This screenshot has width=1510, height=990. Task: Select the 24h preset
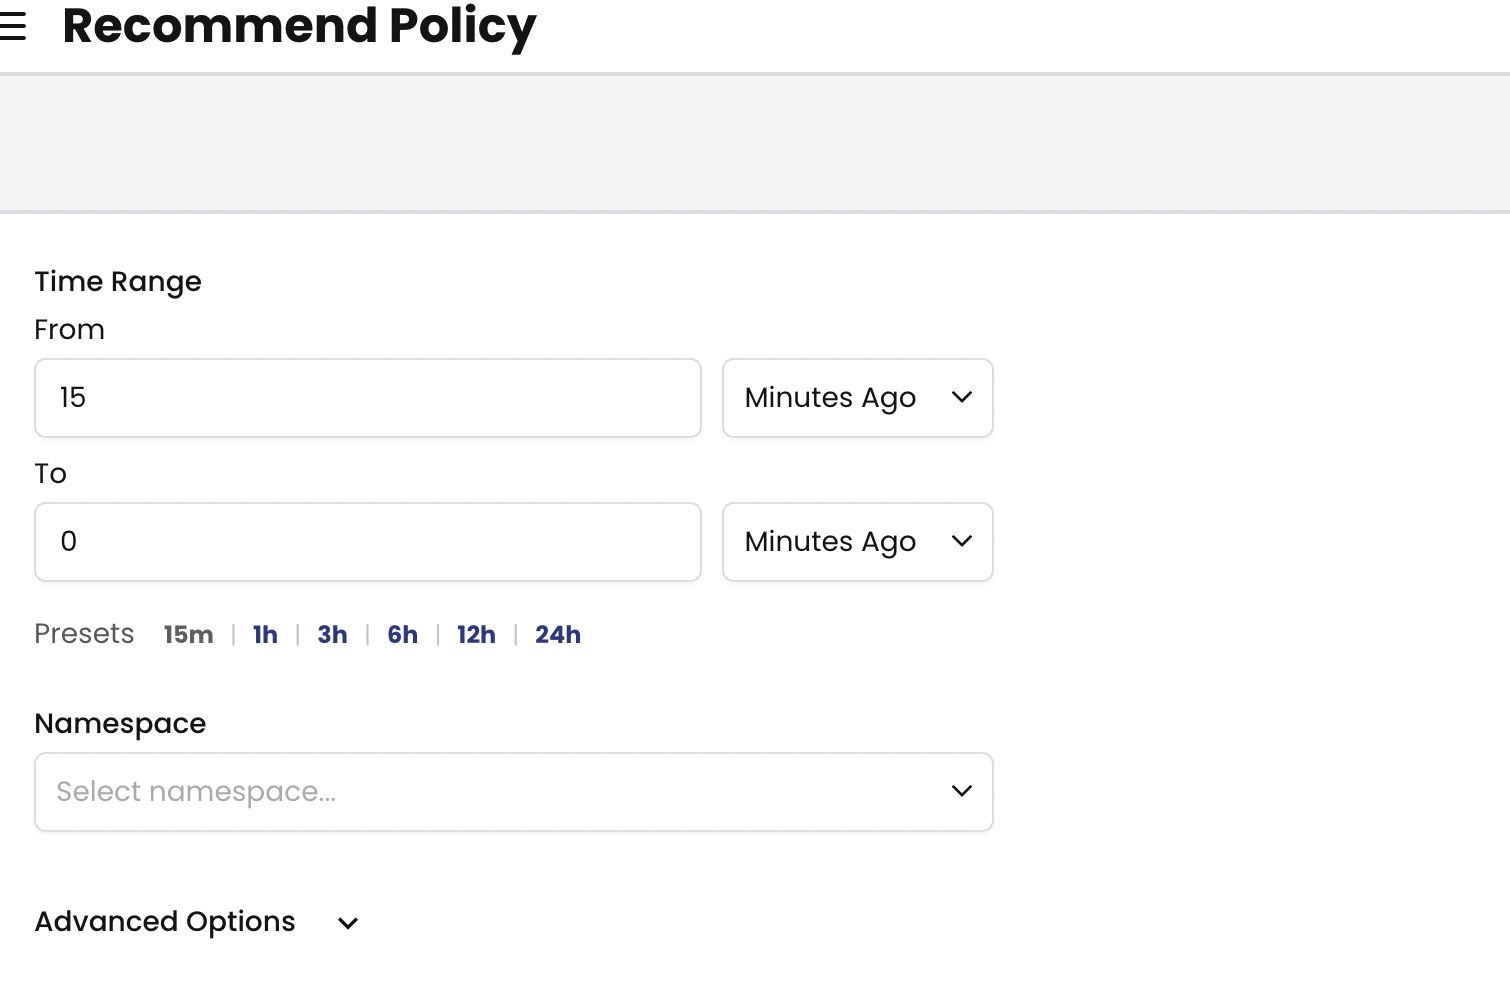(558, 635)
